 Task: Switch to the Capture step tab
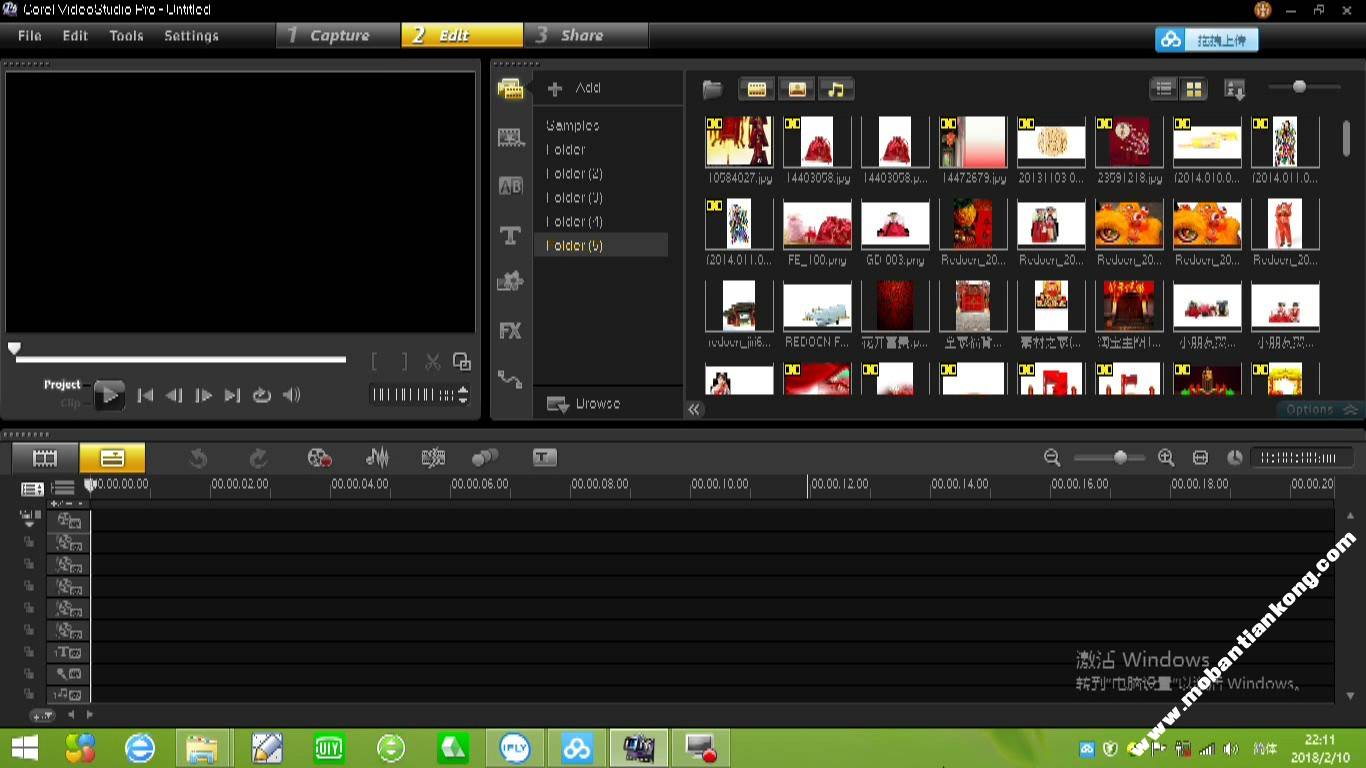338,35
